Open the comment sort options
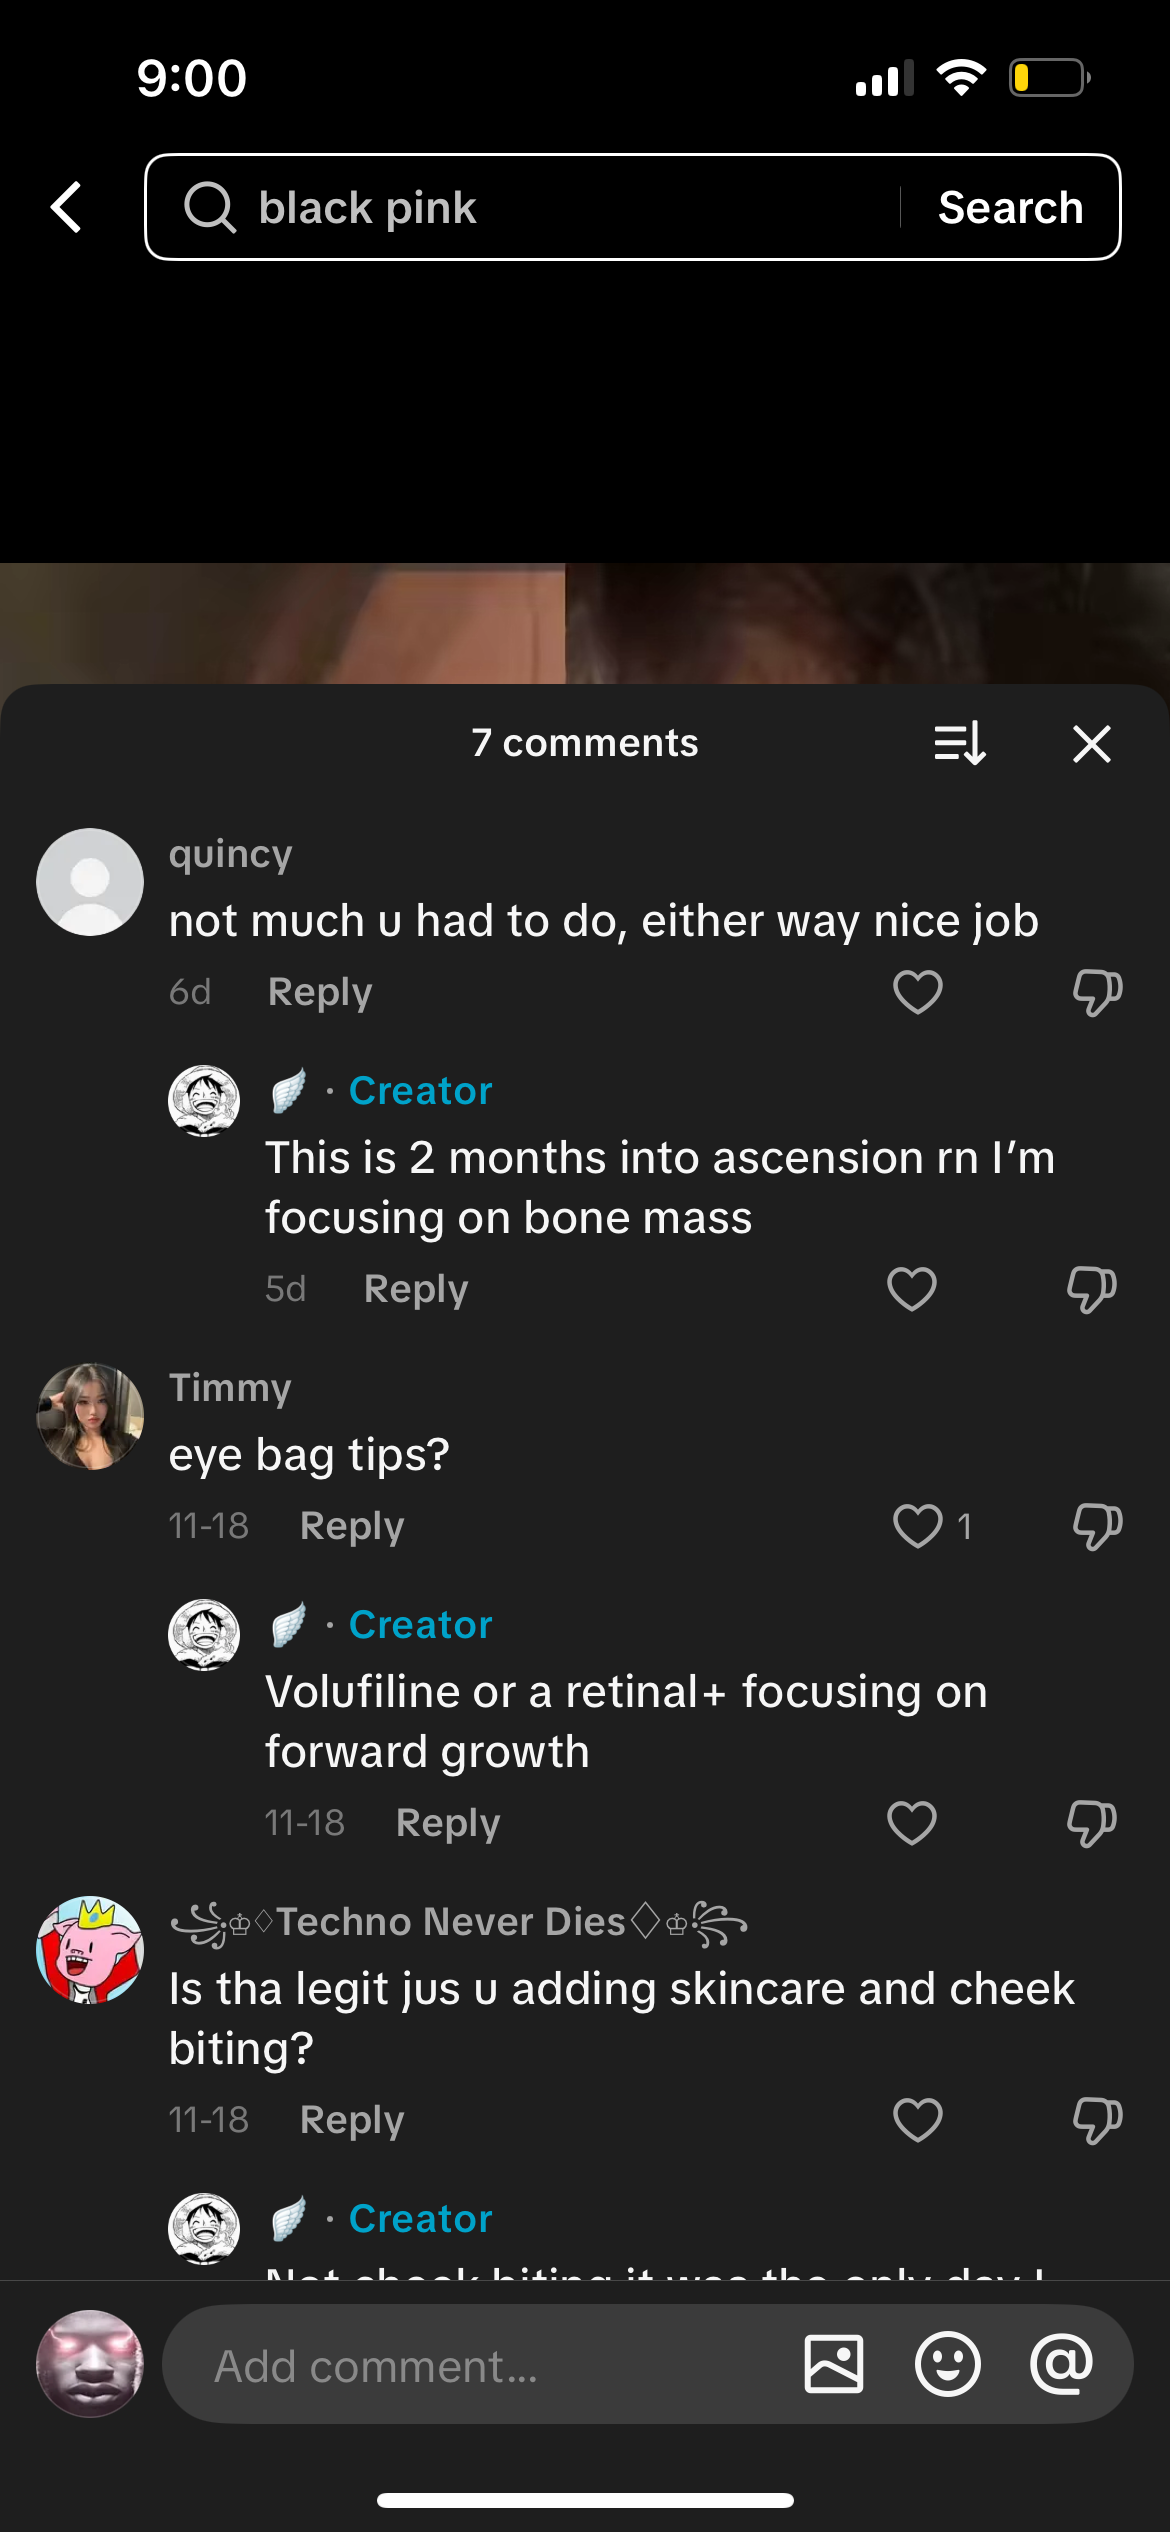 click(x=960, y=744)
